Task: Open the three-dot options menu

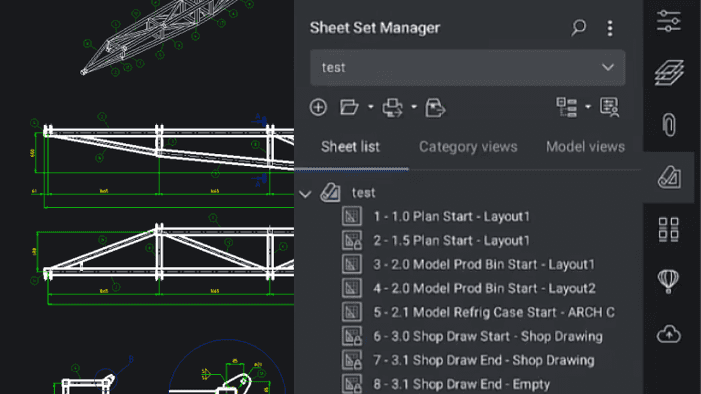Action: (610, 28)
